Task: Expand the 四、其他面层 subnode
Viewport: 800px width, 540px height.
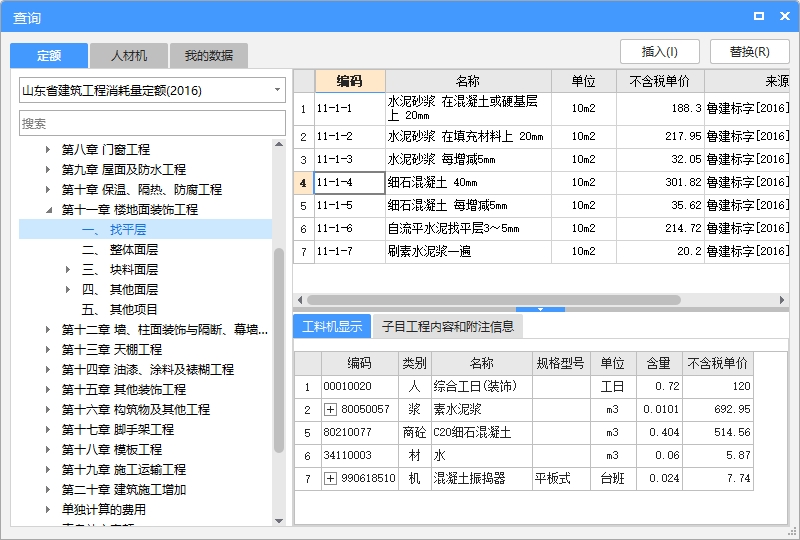Action: tap(68, 289)
